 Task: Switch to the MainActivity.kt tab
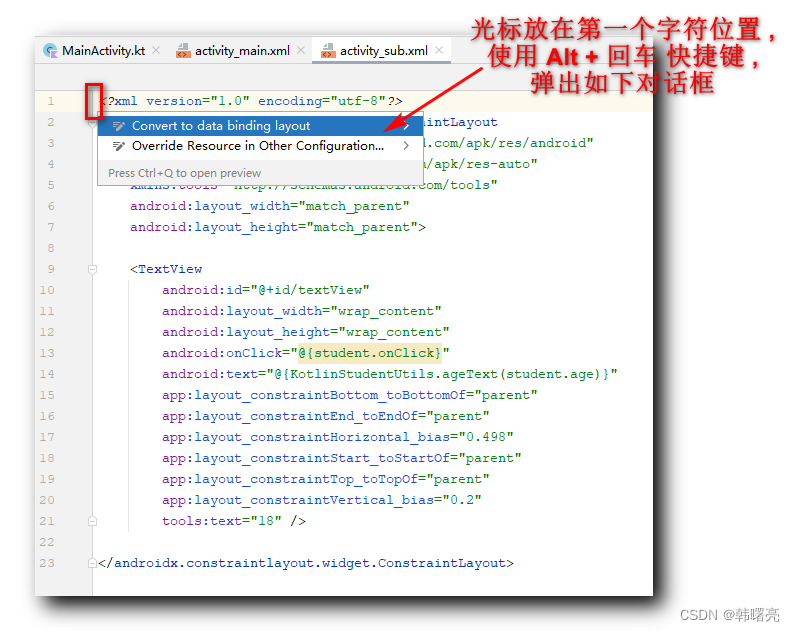point(98,51)
